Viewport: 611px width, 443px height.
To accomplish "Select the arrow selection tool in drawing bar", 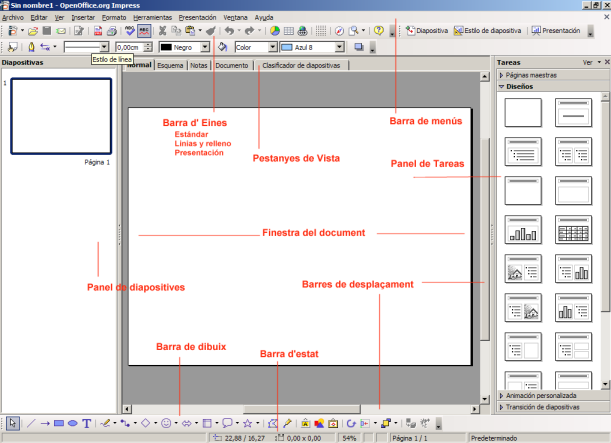I will coord(12,423).
